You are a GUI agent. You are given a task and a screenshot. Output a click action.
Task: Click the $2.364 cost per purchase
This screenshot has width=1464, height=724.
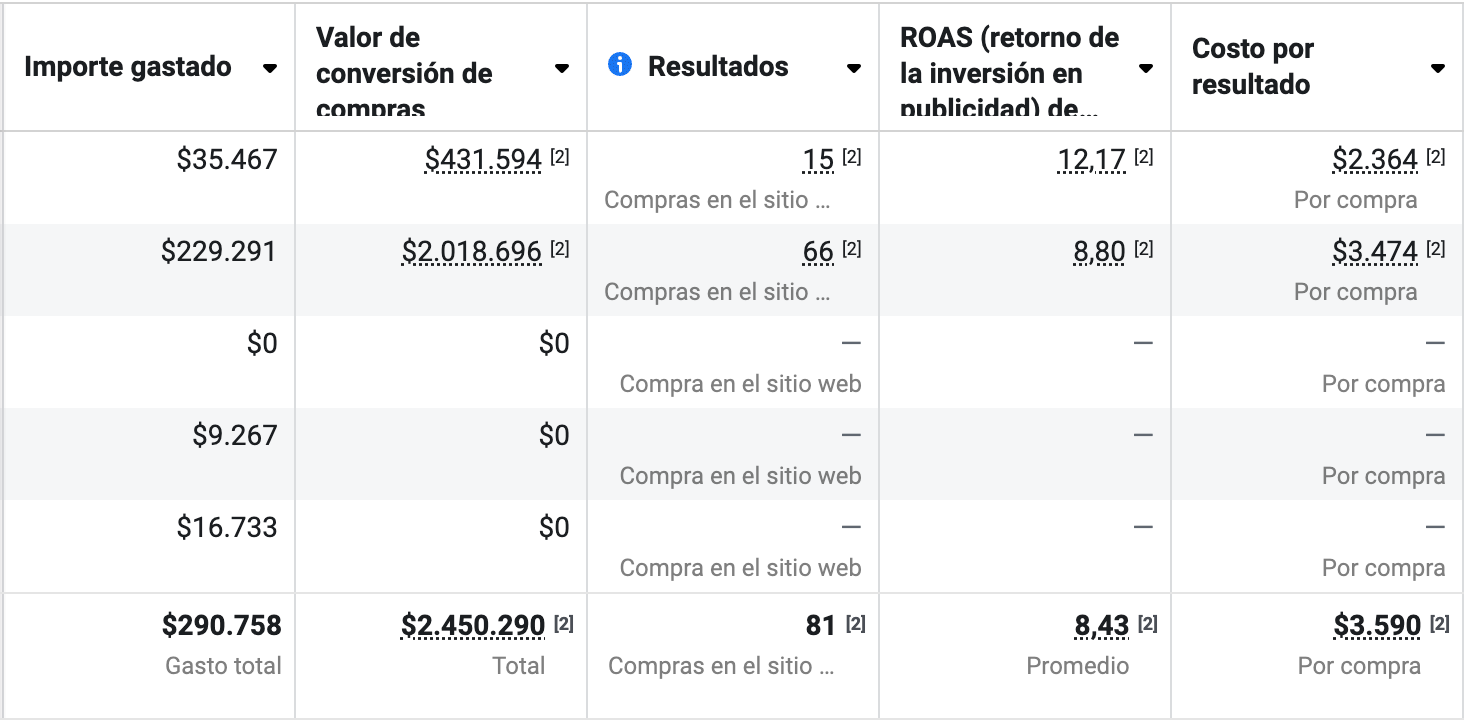(x=1374, y=160)
